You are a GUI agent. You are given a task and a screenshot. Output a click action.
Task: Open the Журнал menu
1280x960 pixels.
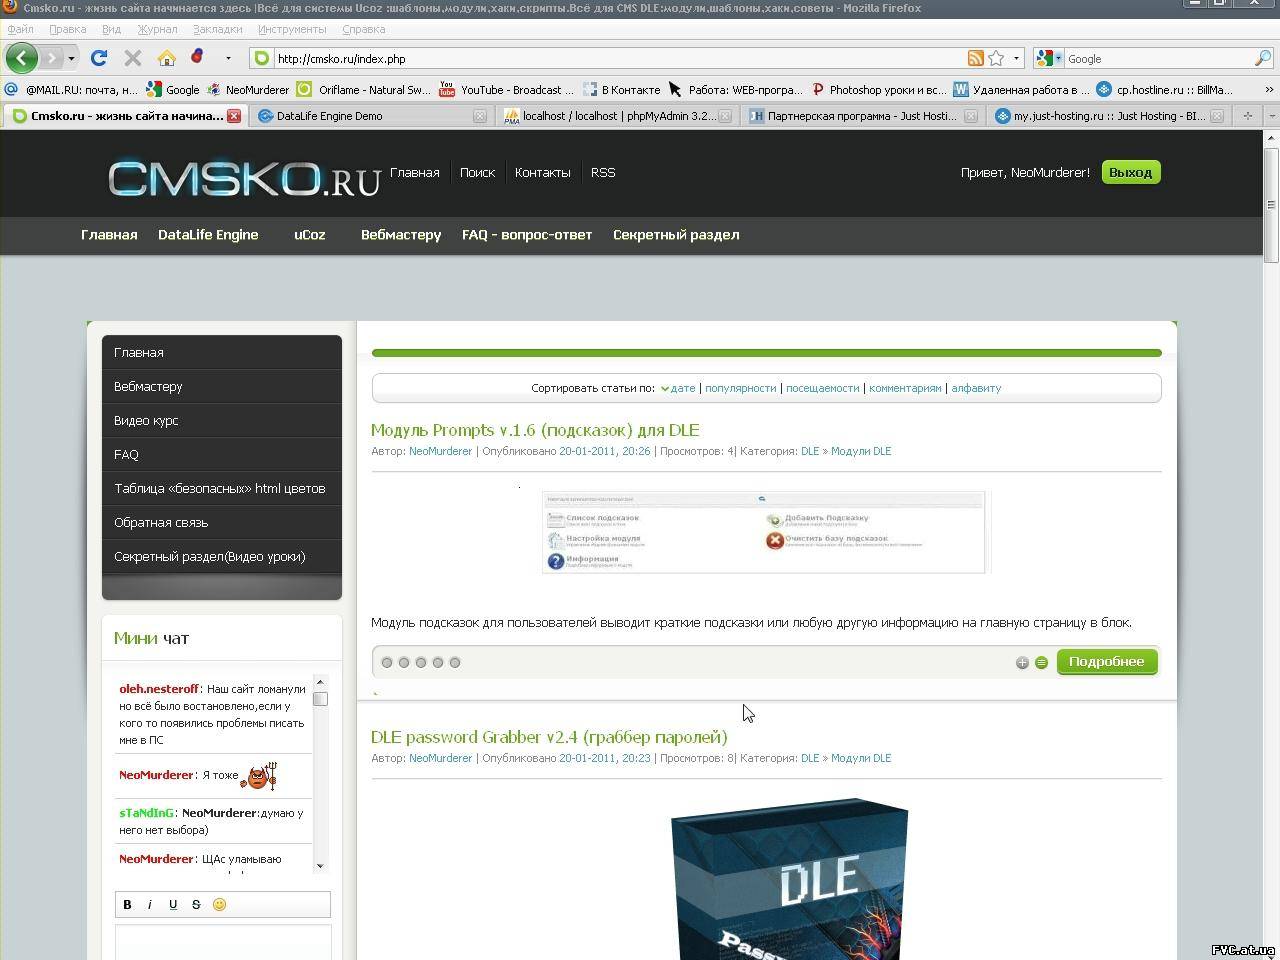coord(157,29)
